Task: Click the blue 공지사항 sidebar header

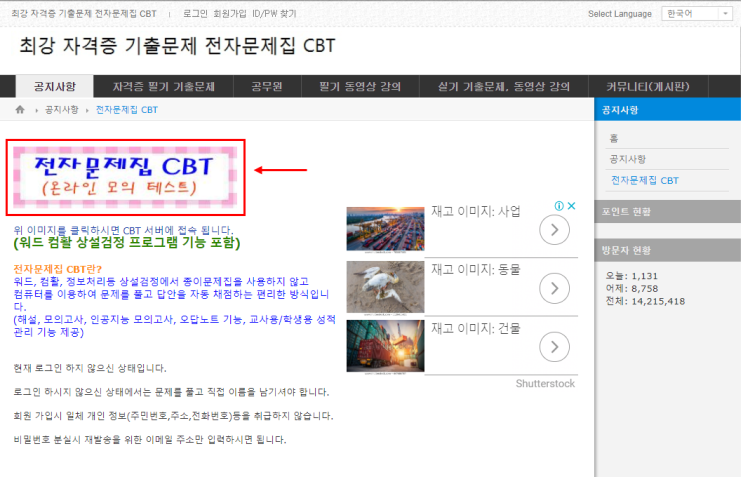Action: [x=668, y=109]
